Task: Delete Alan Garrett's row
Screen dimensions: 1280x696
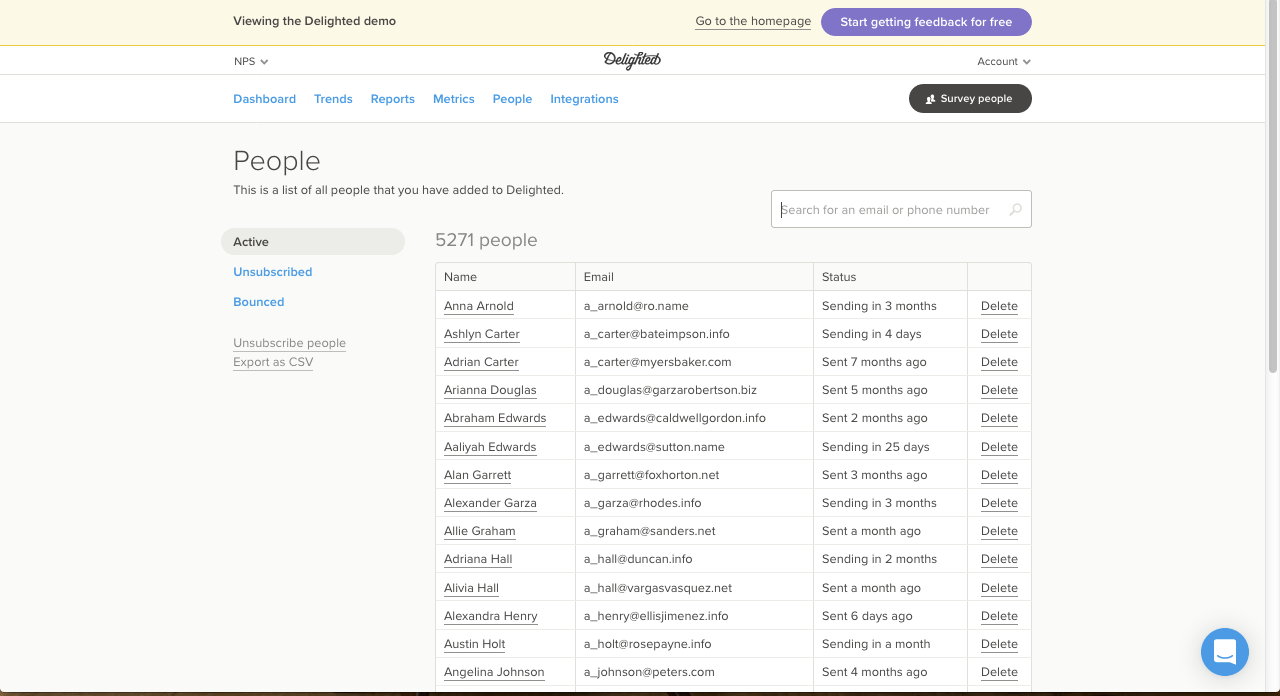Action: tap(999, 475)
